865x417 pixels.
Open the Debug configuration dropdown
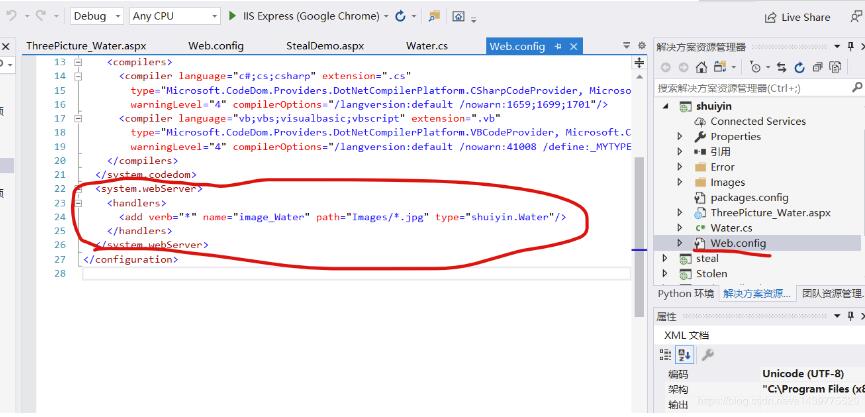coord(97,17)
